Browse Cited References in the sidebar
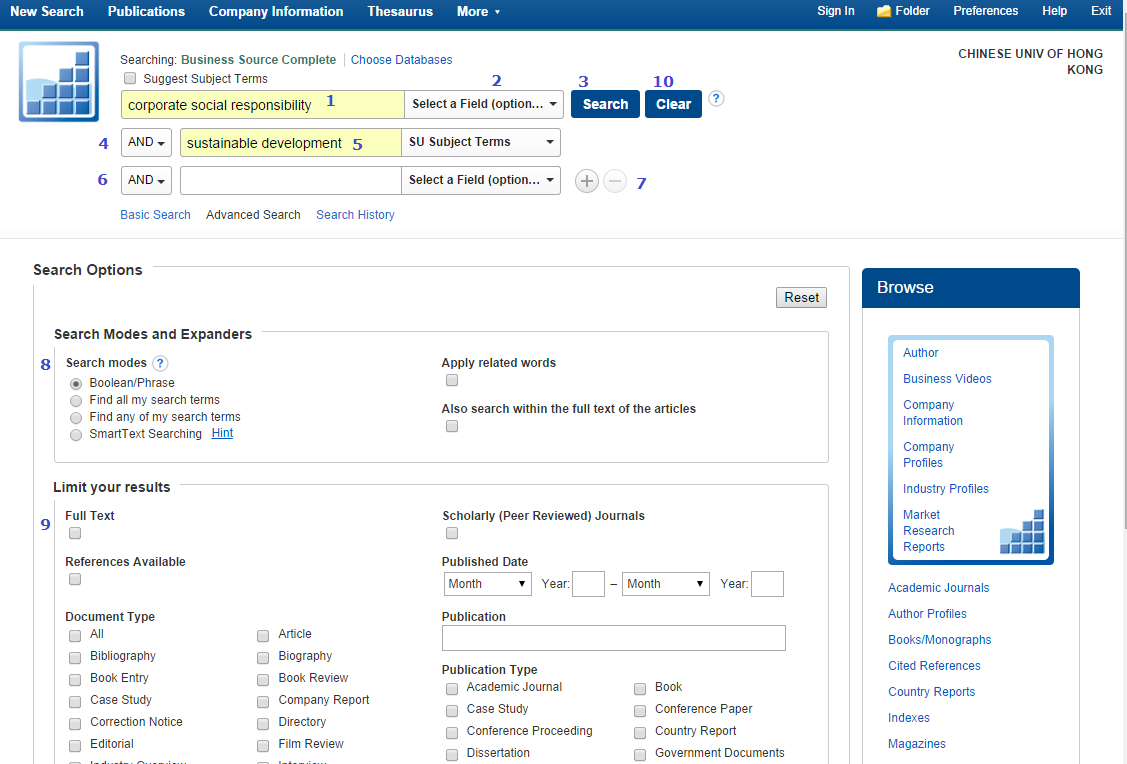The image size is (1127, 764). tap(934, 665)
